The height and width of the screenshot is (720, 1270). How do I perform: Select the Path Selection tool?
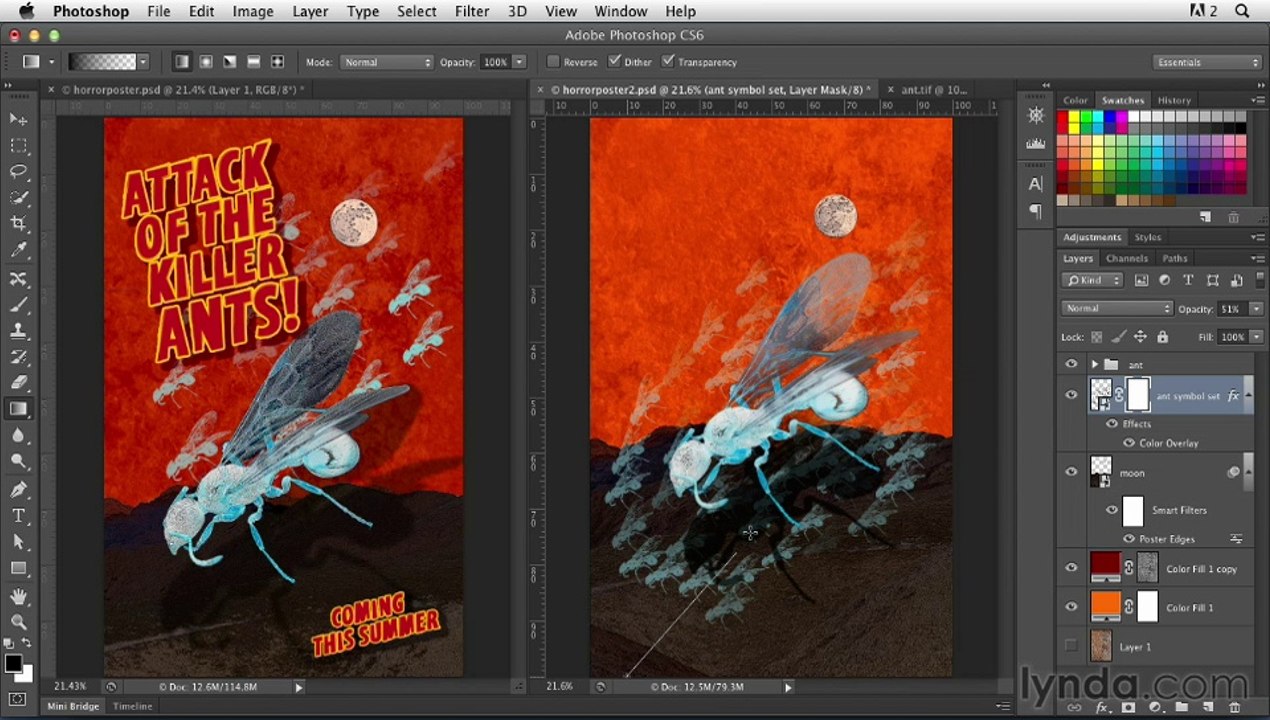(18, 542)
